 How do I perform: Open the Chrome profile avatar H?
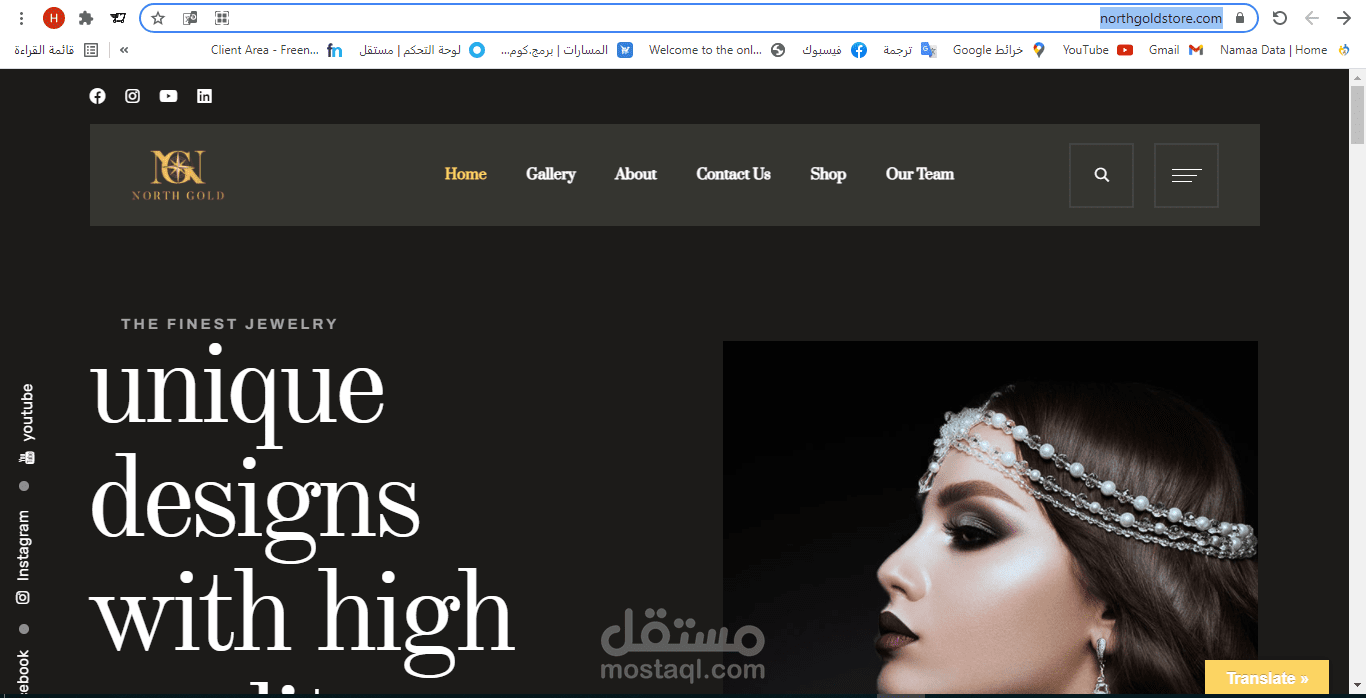click(x=54, y=18)
